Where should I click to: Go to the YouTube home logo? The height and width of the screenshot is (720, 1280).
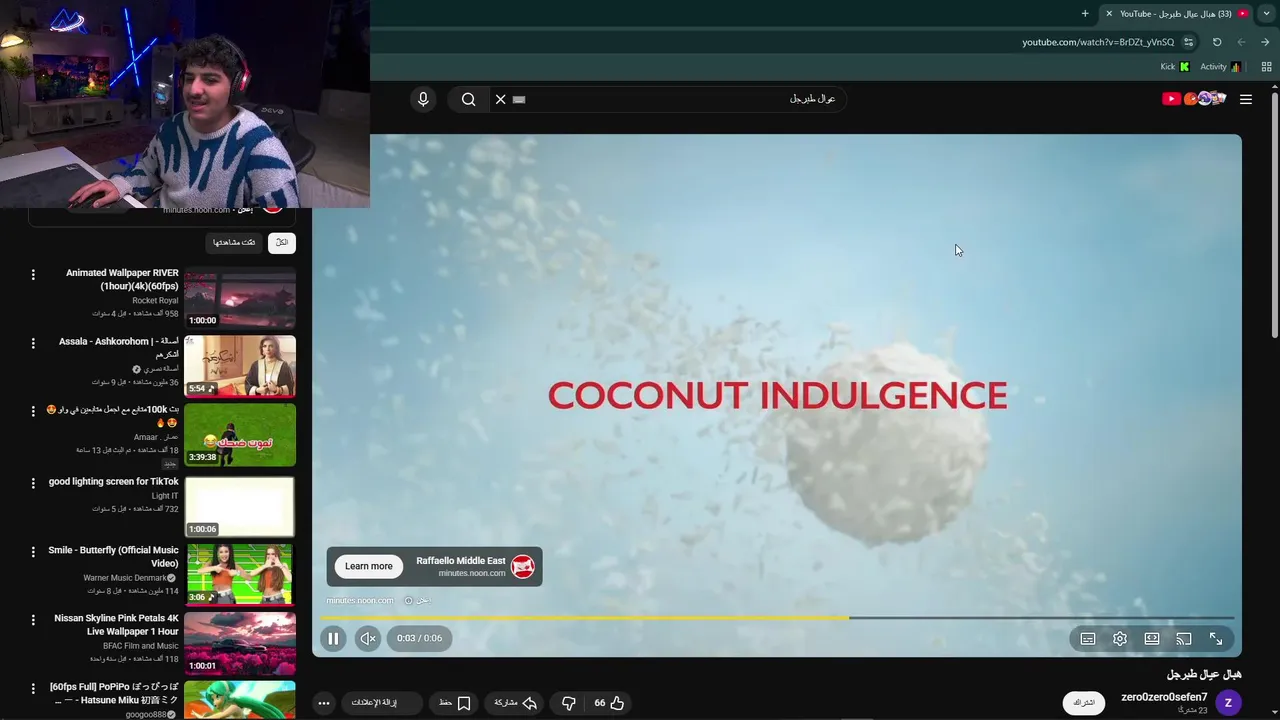point(1194,98)
